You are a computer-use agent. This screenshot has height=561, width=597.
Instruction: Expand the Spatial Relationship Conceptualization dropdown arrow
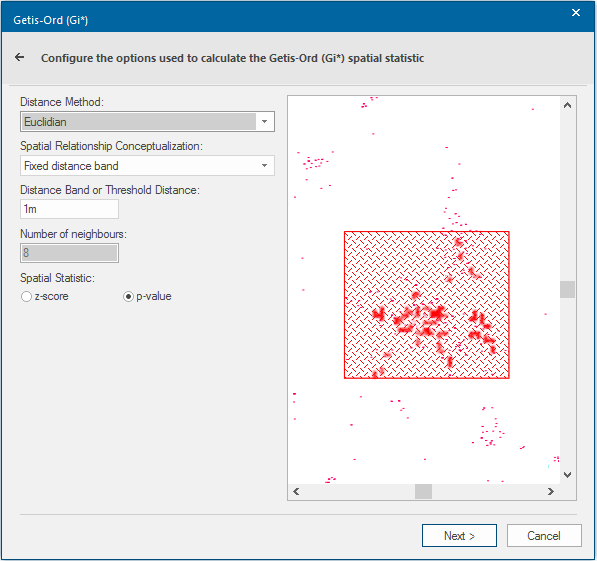(x=265, y=166)
